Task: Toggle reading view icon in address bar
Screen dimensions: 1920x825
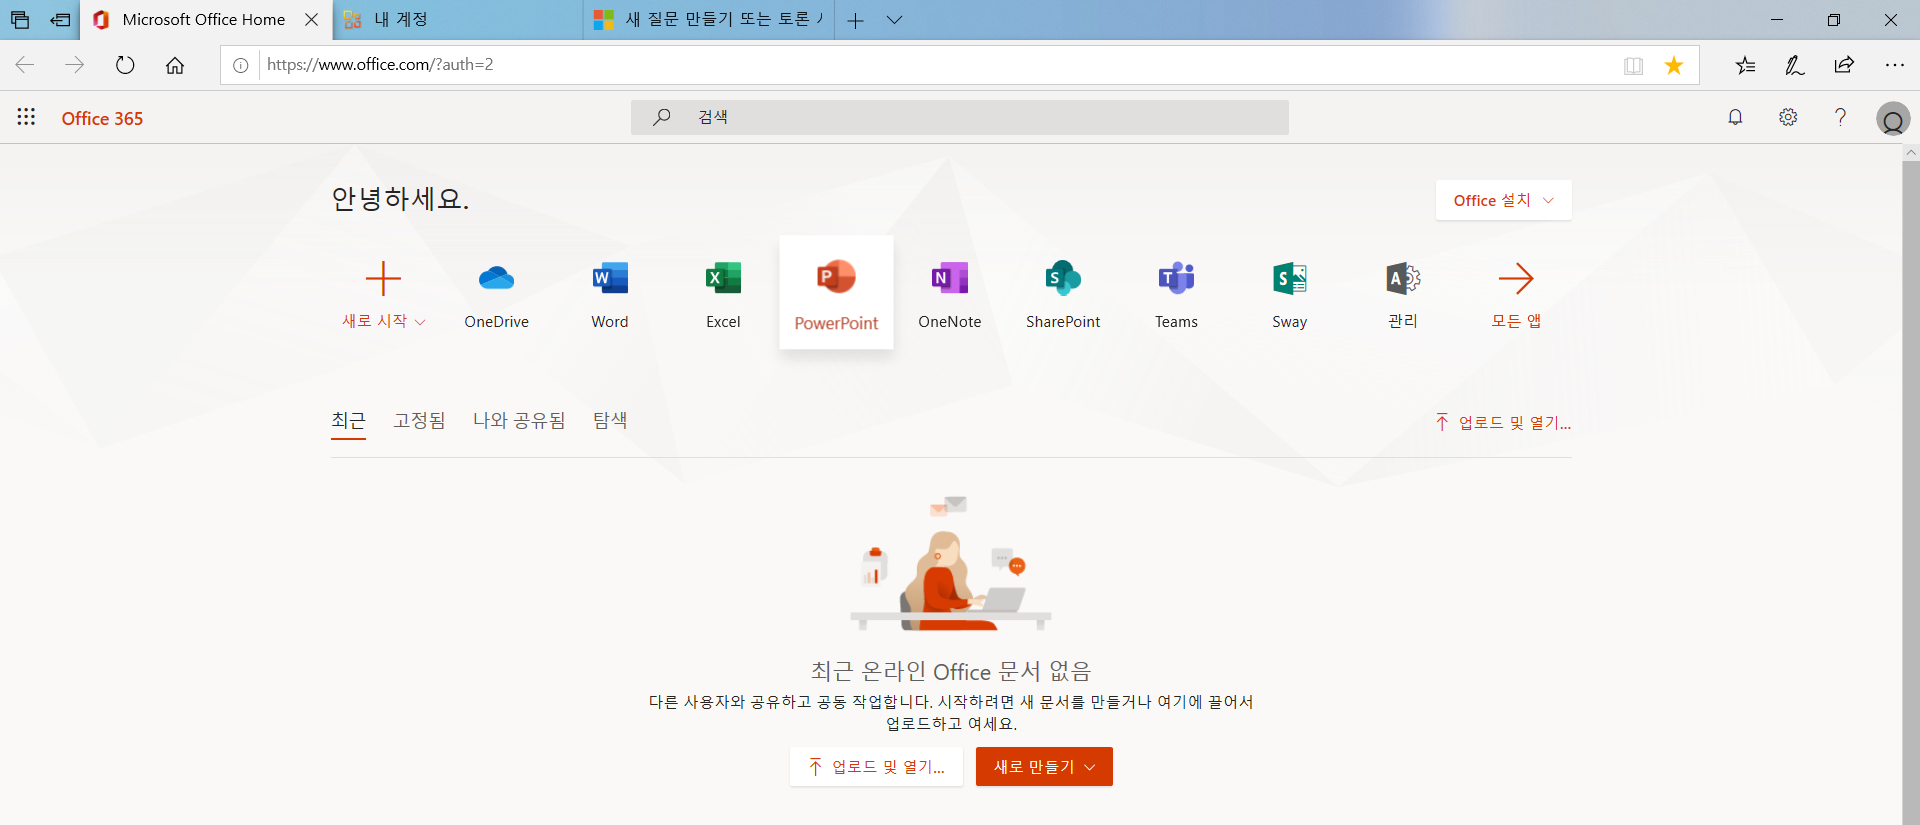Action: click(x=1633, y=65)
